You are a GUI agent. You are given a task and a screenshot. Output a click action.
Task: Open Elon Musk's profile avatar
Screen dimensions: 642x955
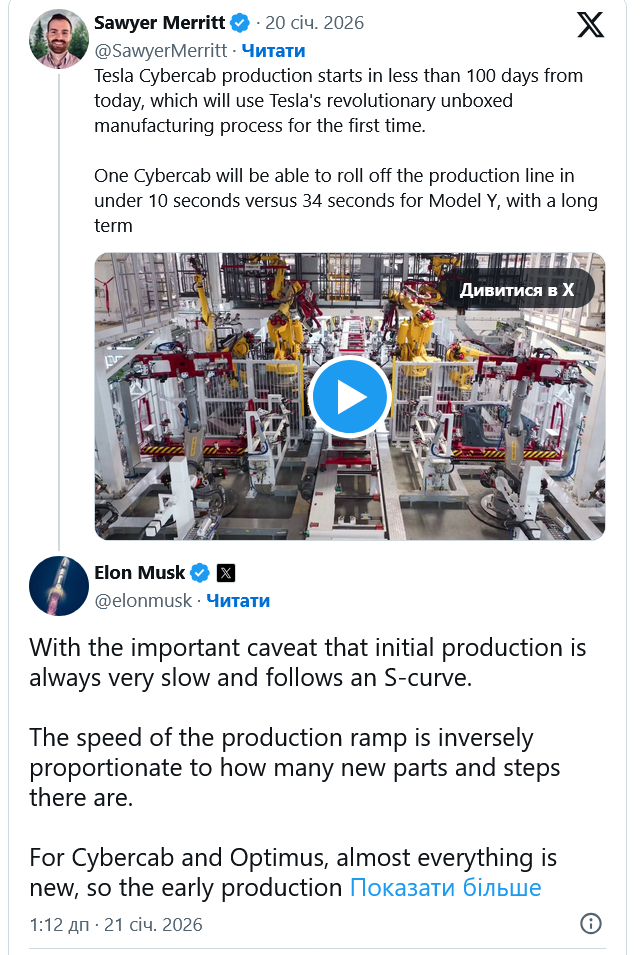click(59, 585)
